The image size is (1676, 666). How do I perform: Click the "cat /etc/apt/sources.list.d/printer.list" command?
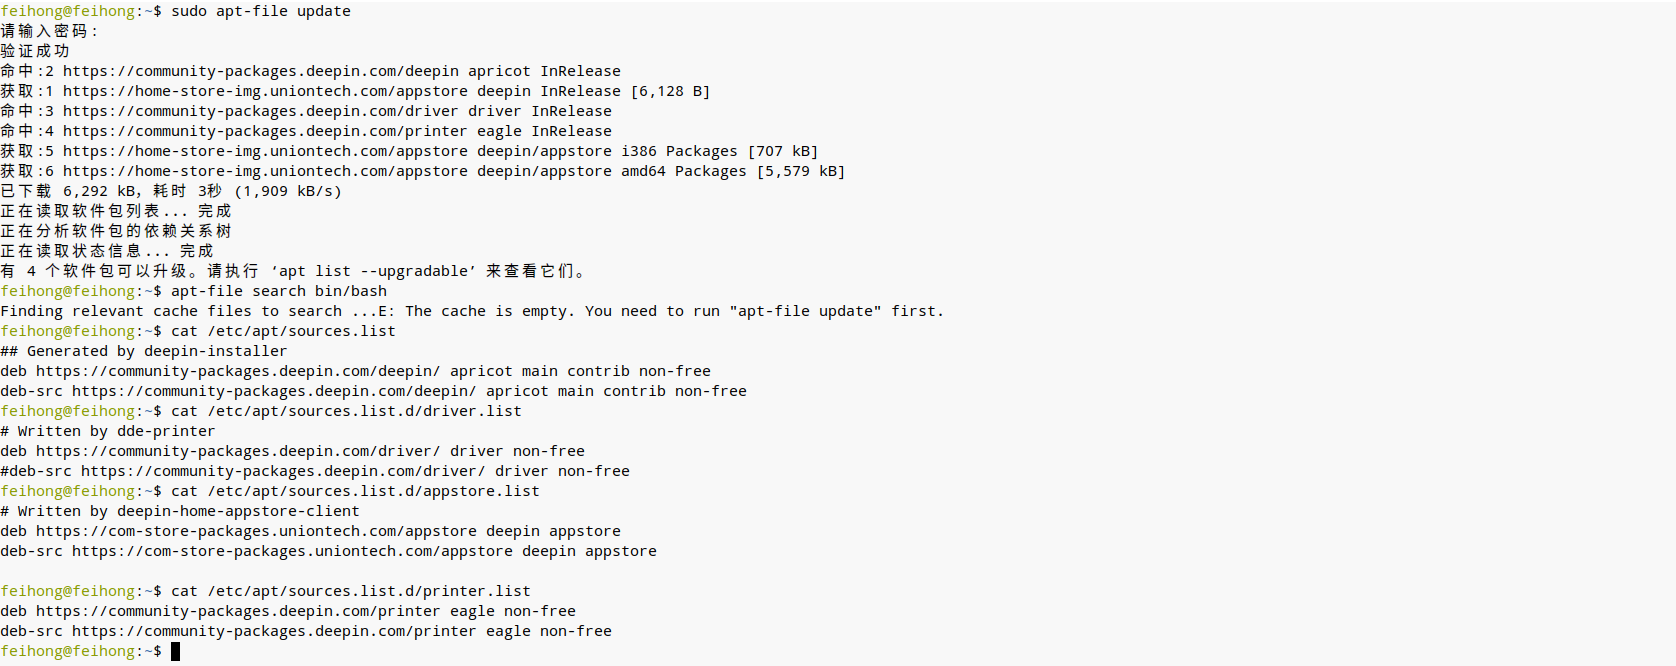click(350, 591)
